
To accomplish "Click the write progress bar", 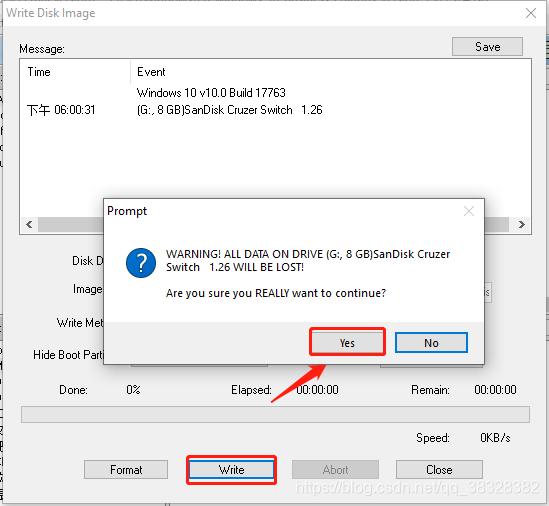I will pos(275,415).
